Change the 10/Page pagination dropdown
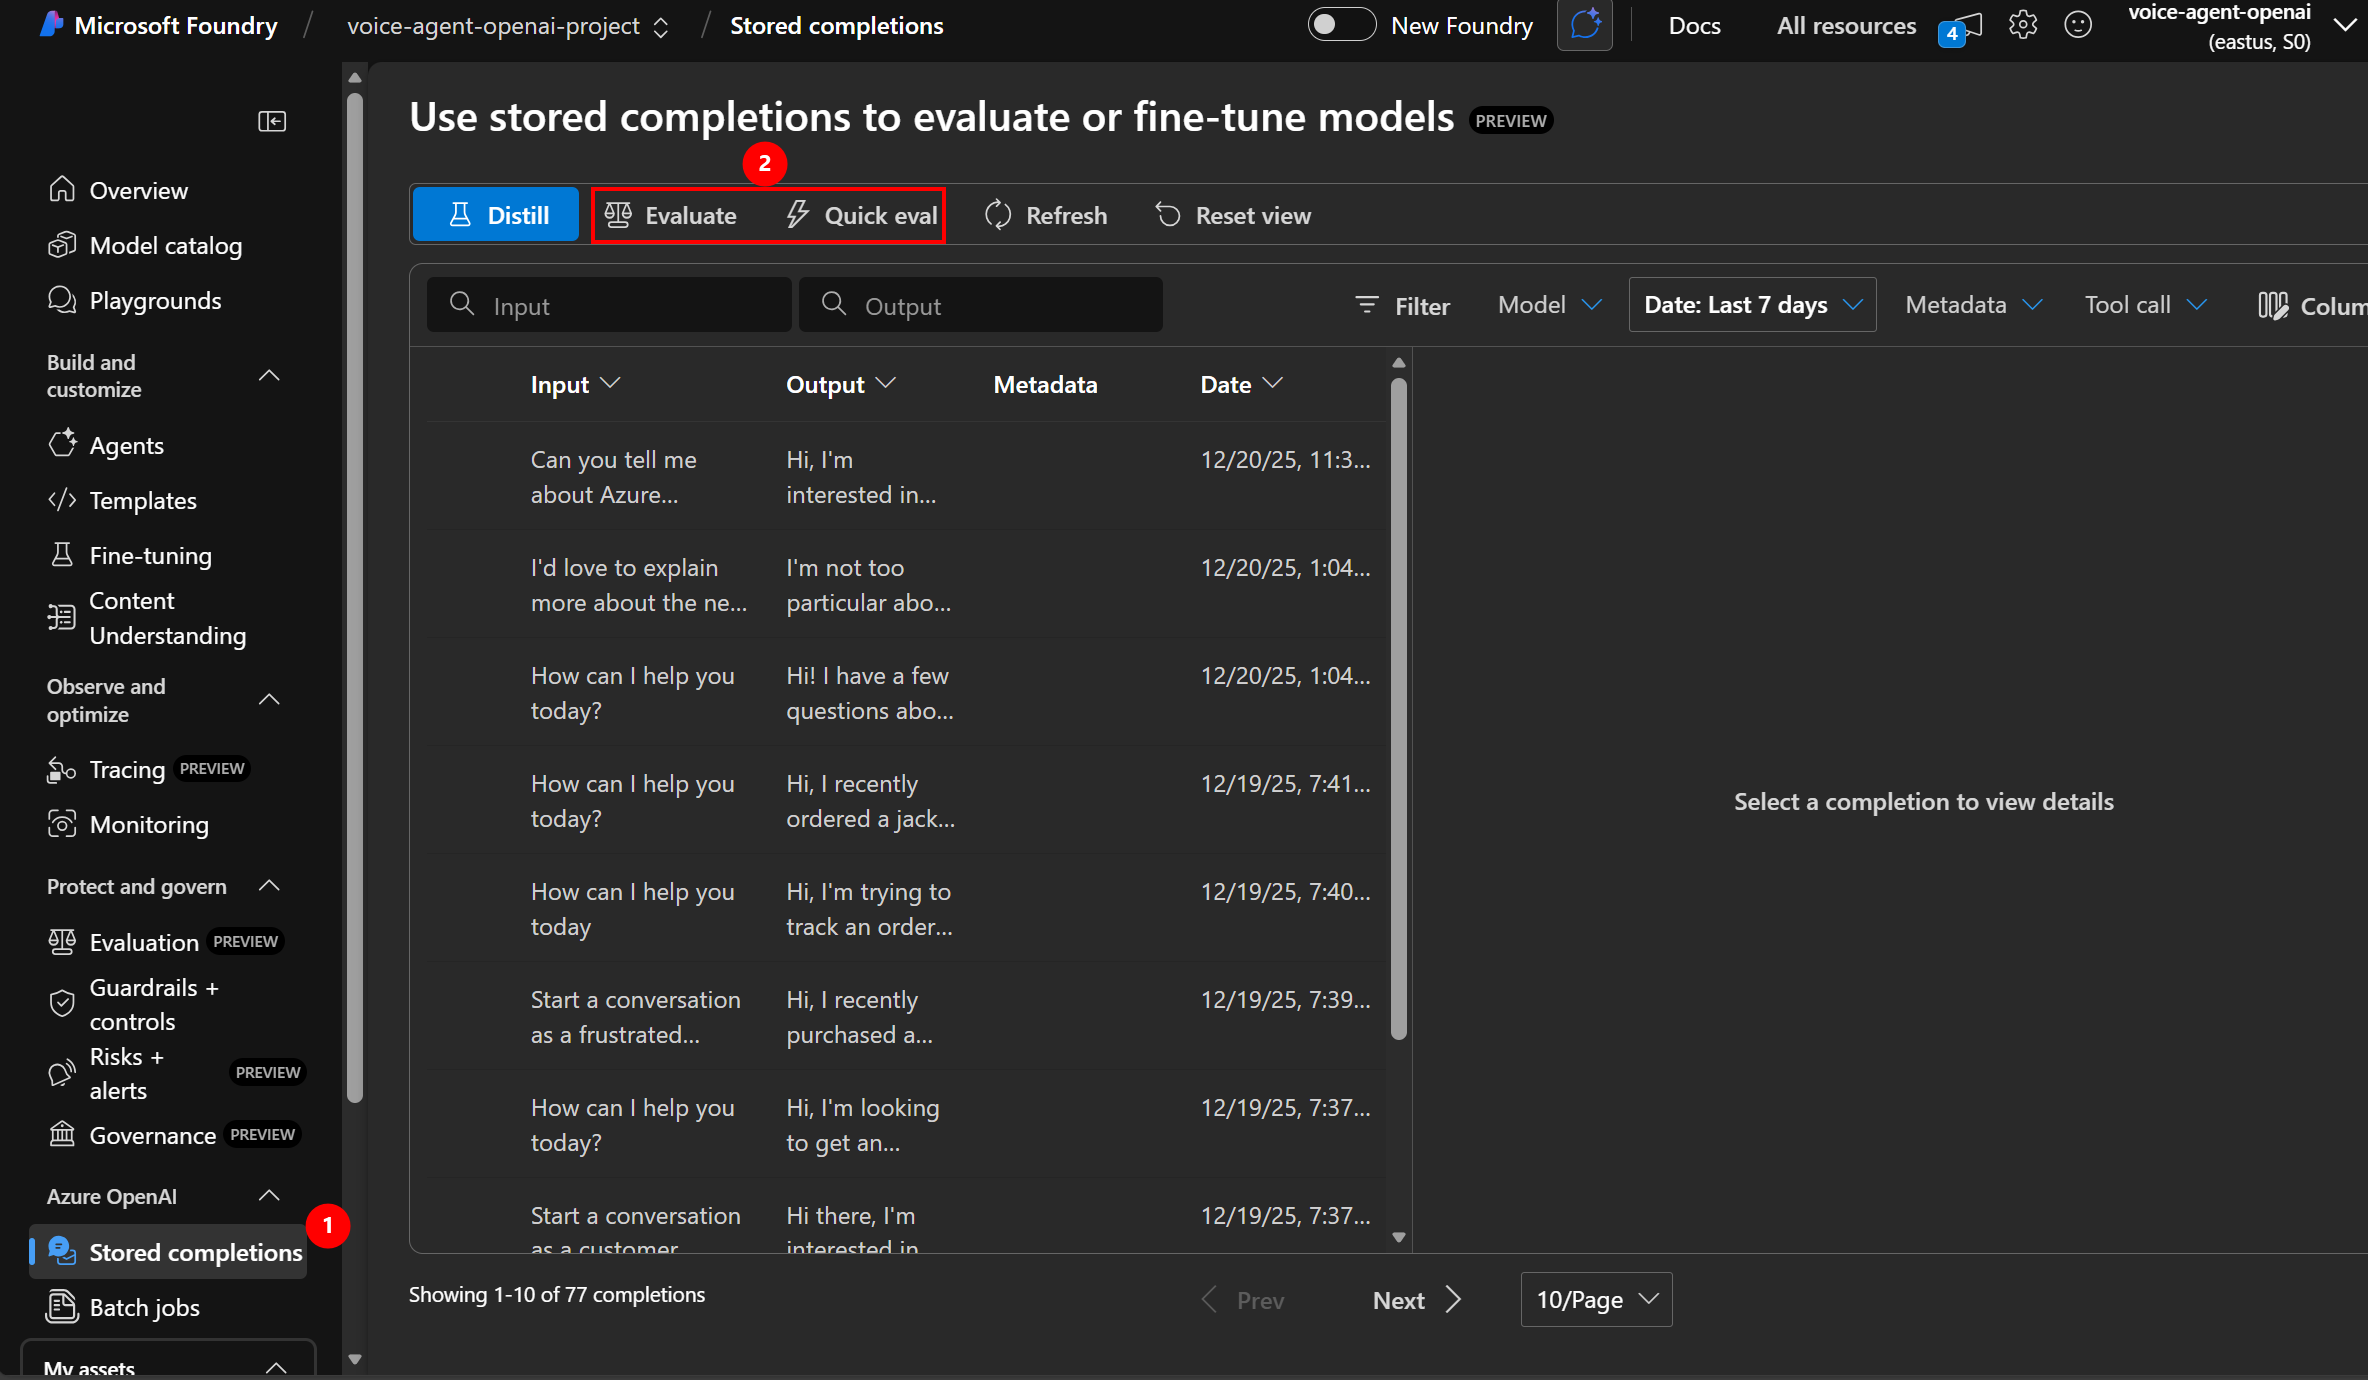 click(x=1595, y=1299)
